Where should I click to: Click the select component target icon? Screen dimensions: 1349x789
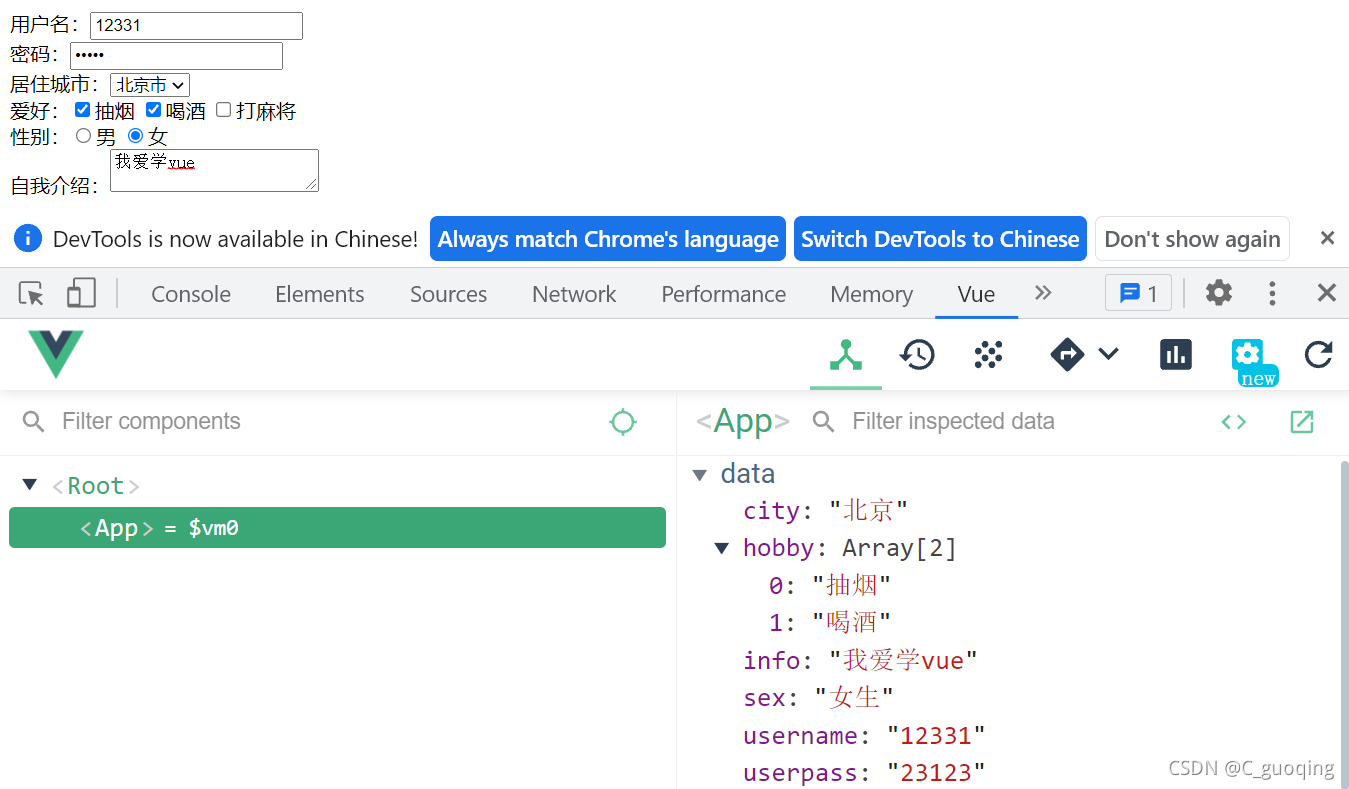pos(623,422)
